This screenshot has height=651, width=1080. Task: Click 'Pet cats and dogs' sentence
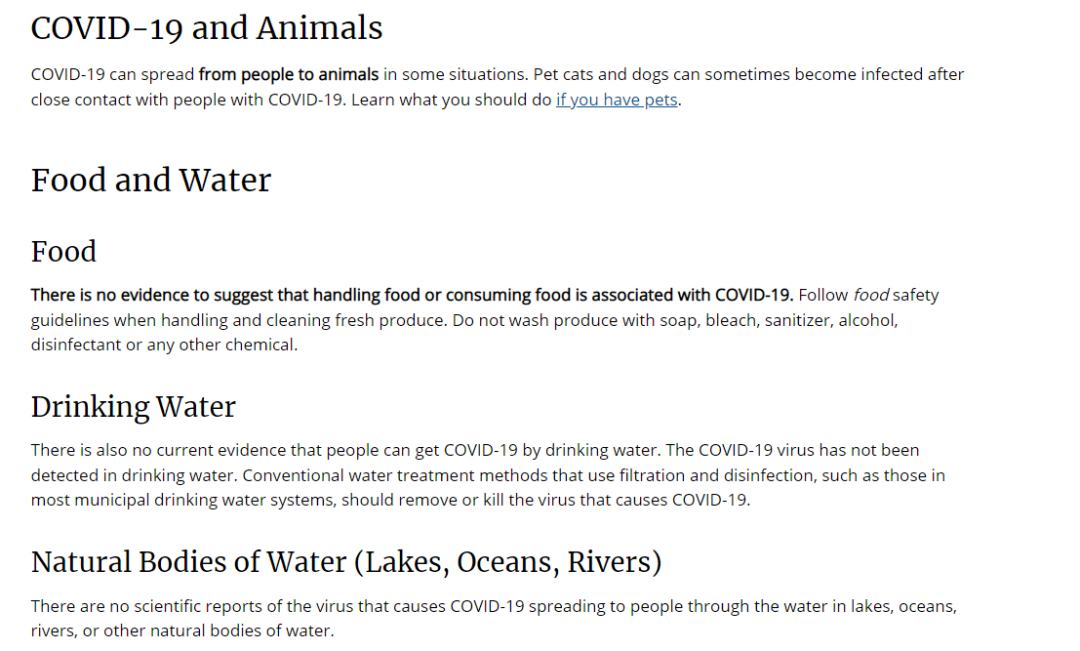[x=748, y=74]
